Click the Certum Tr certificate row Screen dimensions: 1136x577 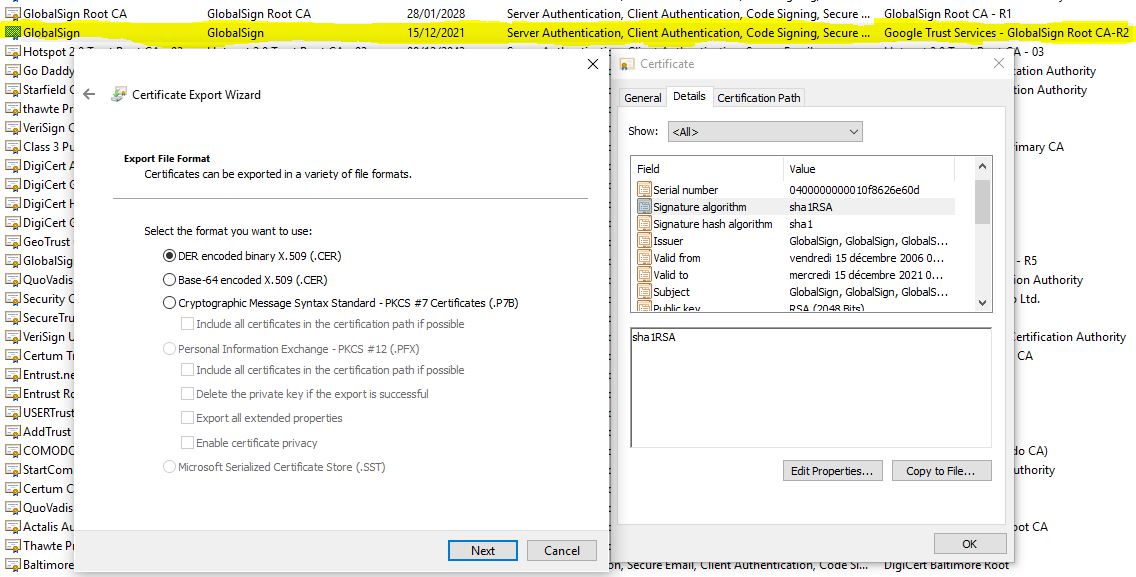[38, 356]
